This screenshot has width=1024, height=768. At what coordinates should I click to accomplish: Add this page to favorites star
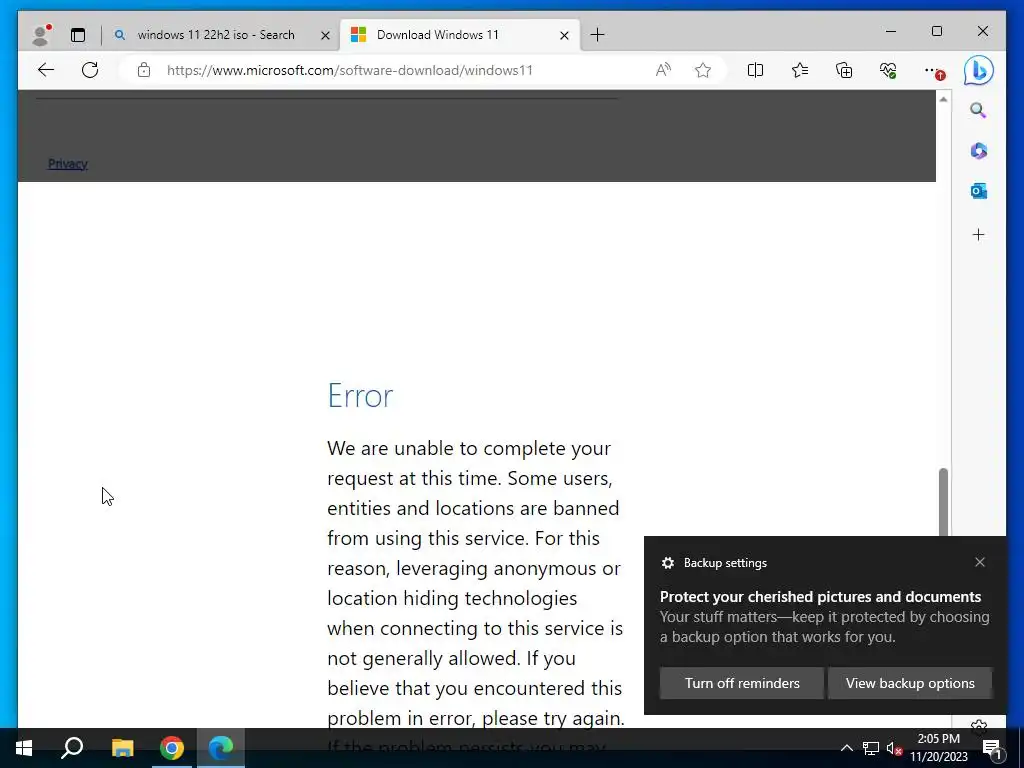pos(703,70)
